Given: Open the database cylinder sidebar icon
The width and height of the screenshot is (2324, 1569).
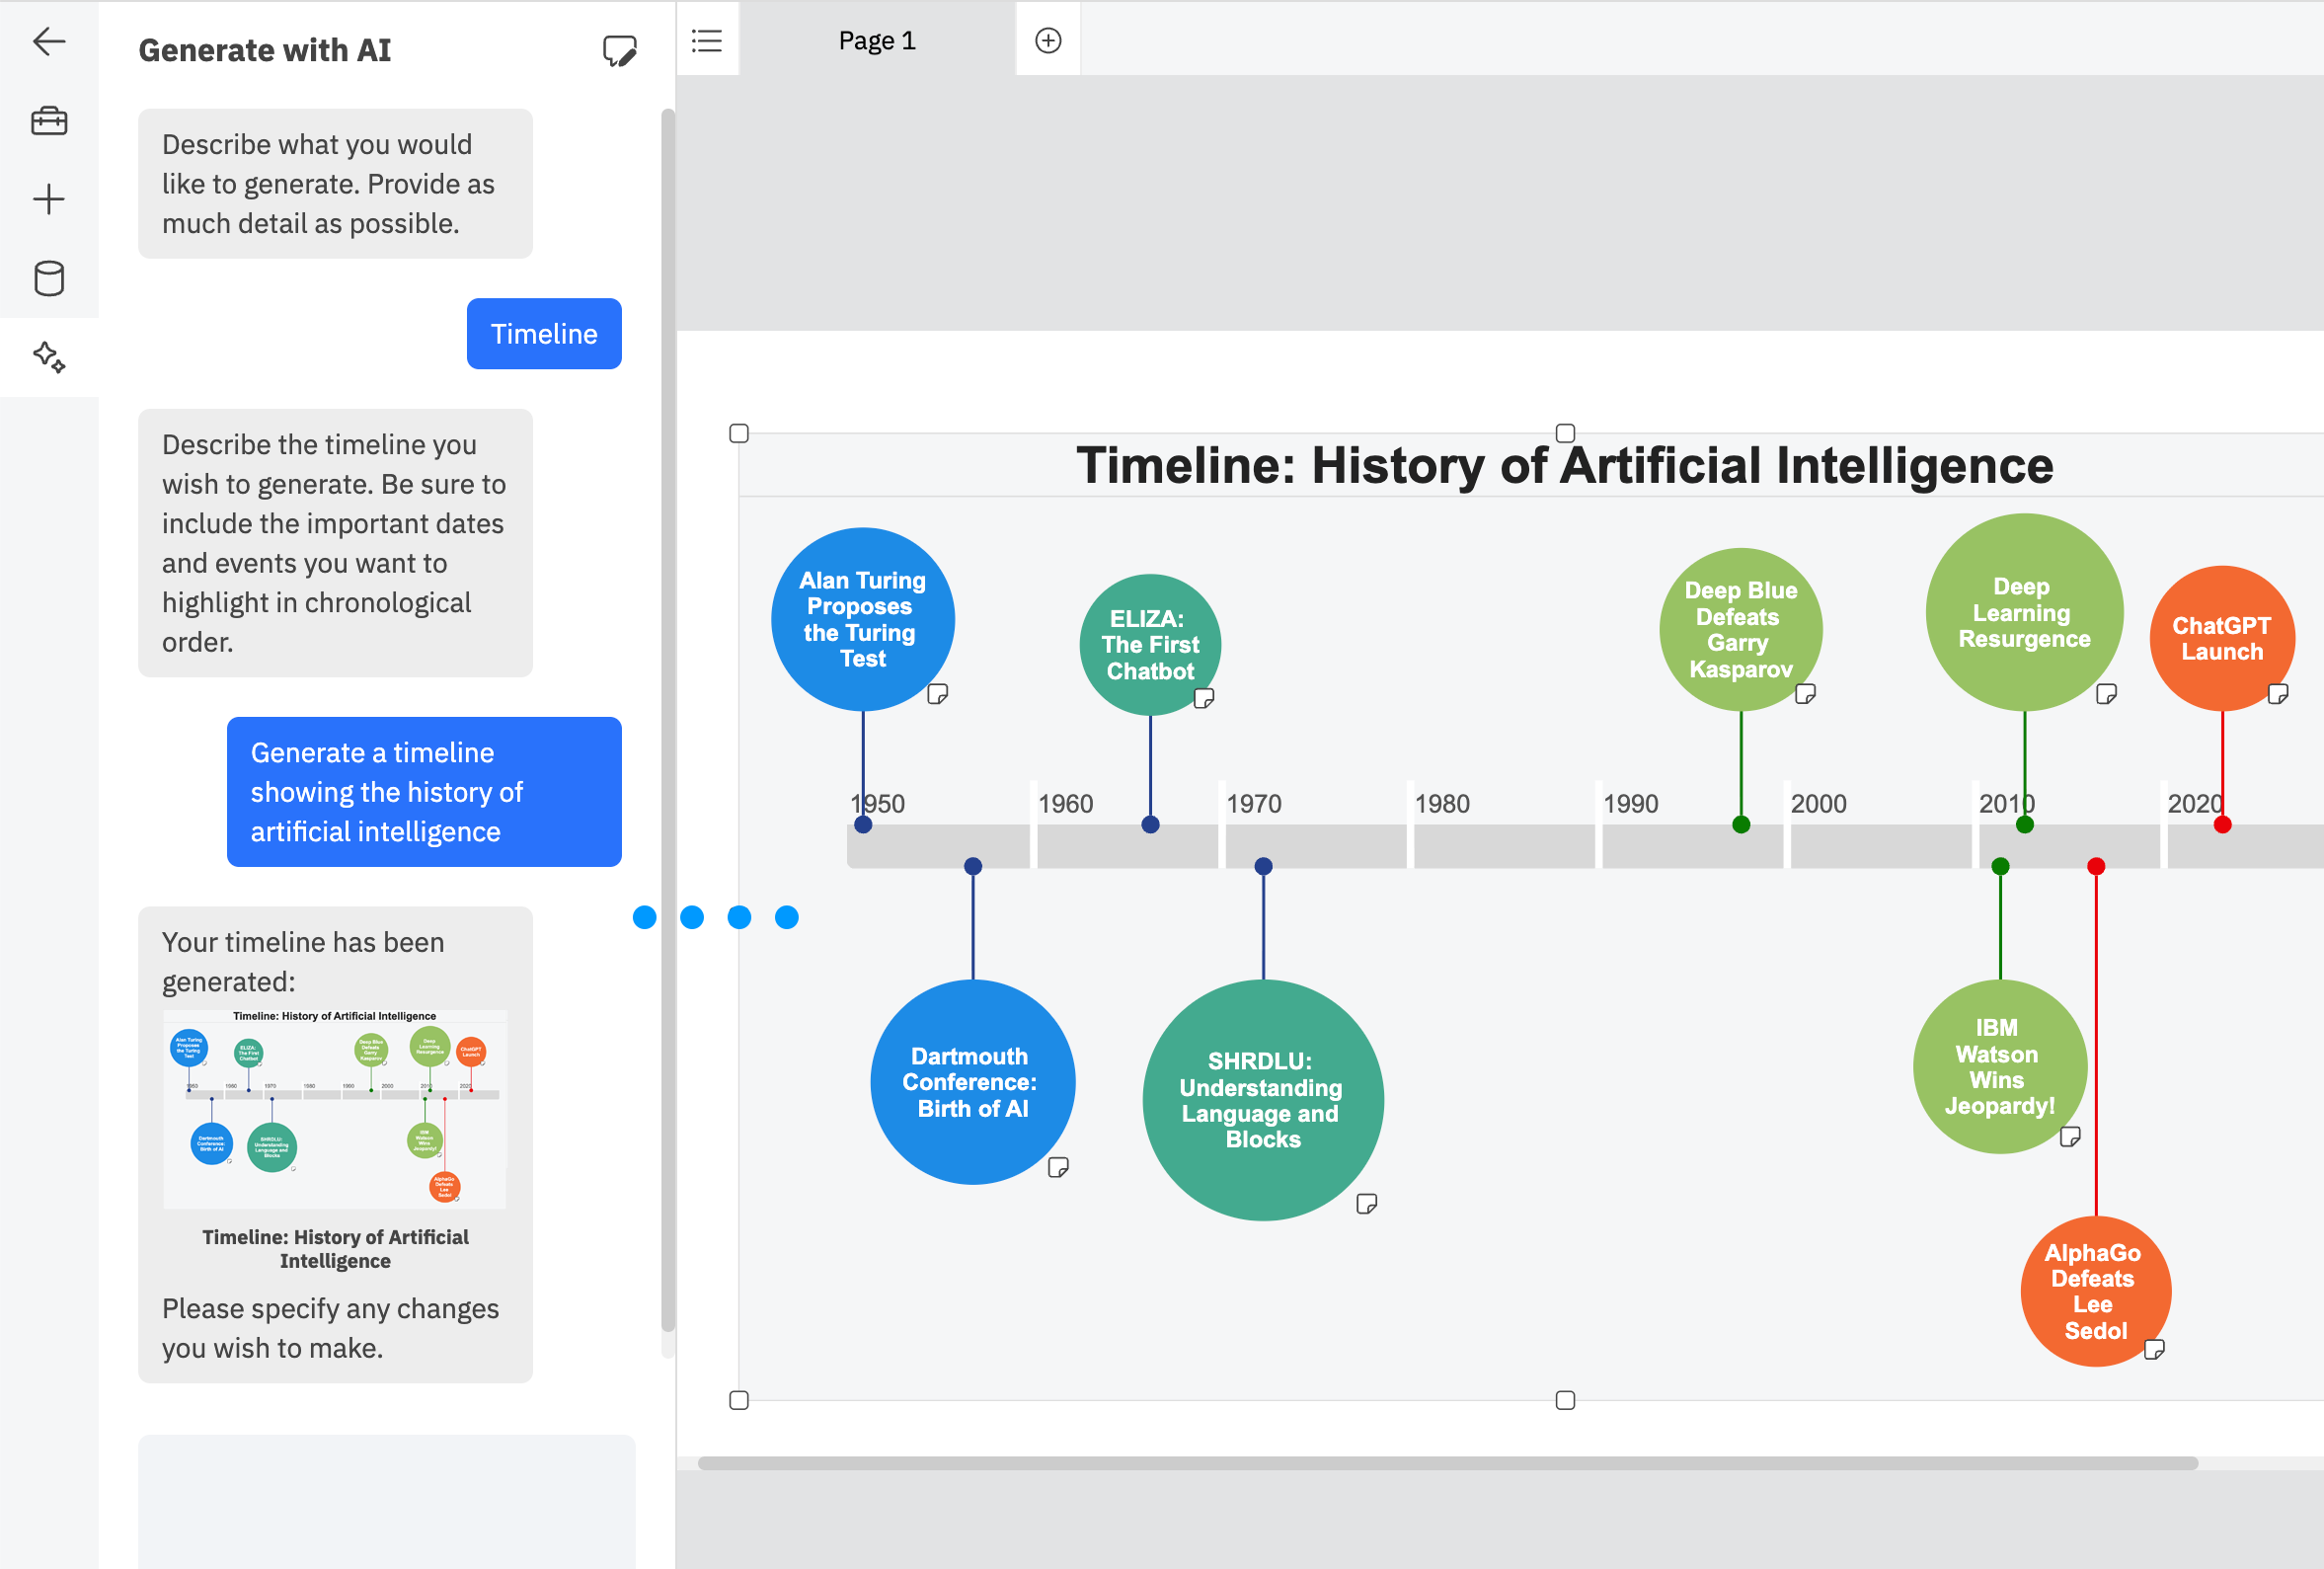Looking at the screenshot, I should tap(48, 278).
